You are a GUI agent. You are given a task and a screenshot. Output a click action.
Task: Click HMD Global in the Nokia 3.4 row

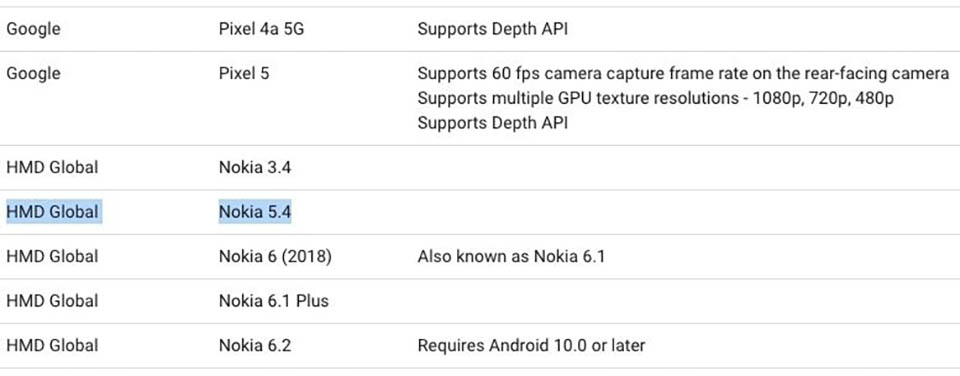click(x=52, y=167)
